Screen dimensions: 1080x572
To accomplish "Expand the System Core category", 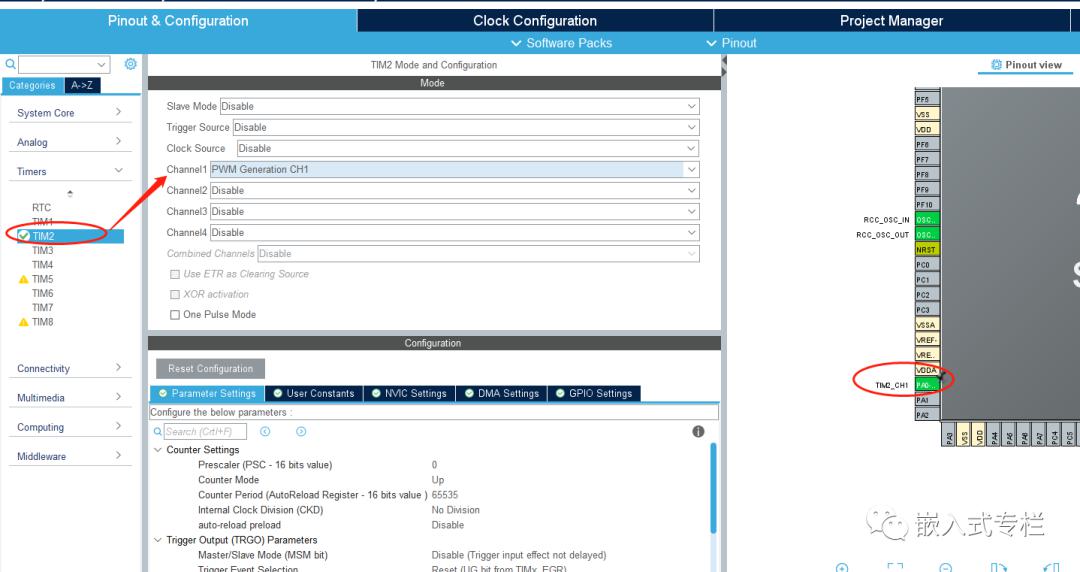I will (70, 112).
